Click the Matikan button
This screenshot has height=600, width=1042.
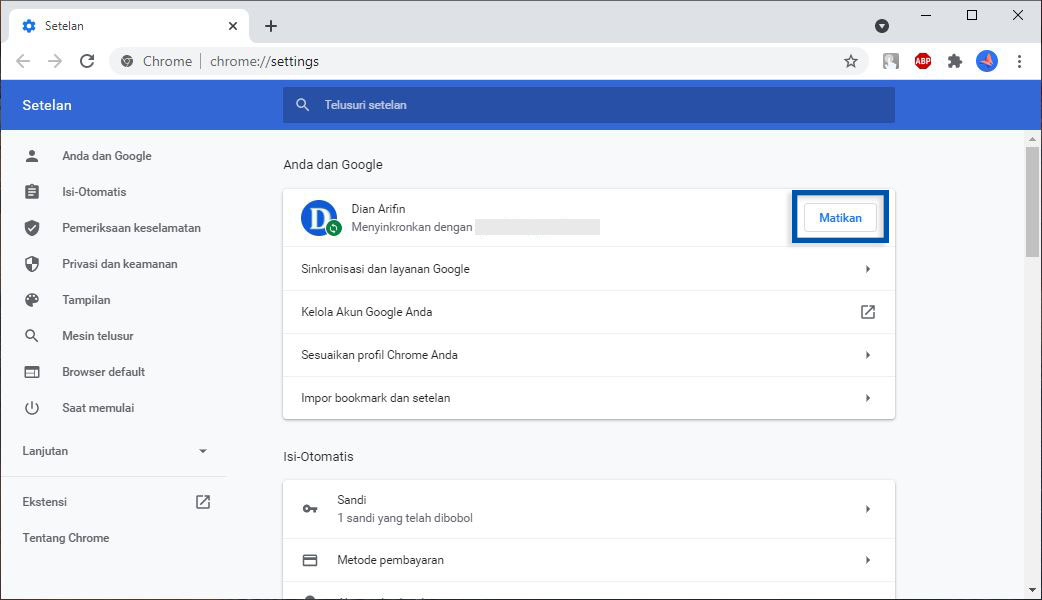click(839, 217)
